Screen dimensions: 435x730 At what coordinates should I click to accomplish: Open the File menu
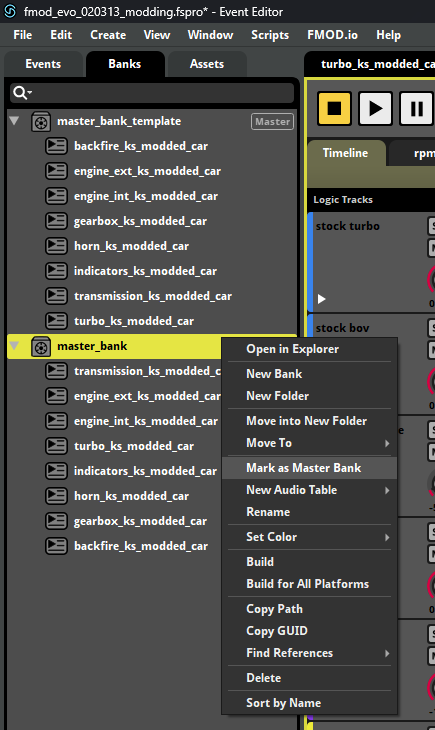point(23,35)
